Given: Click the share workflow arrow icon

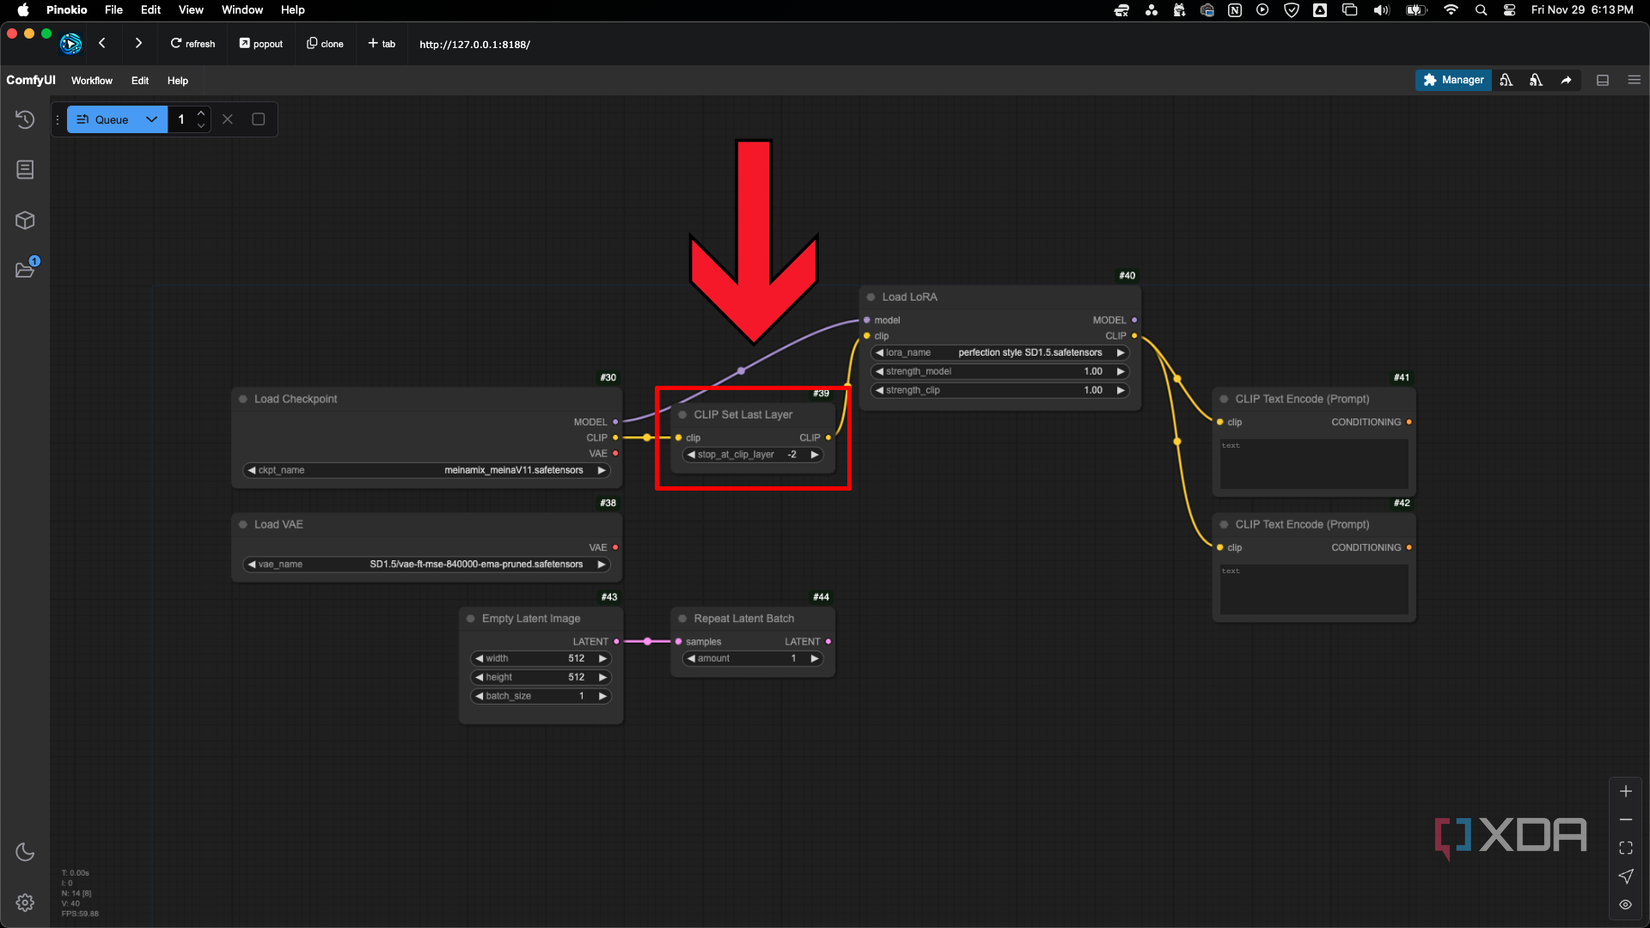Looking at the screenshot, I should pyautogui.click(x=1566, y=80).
